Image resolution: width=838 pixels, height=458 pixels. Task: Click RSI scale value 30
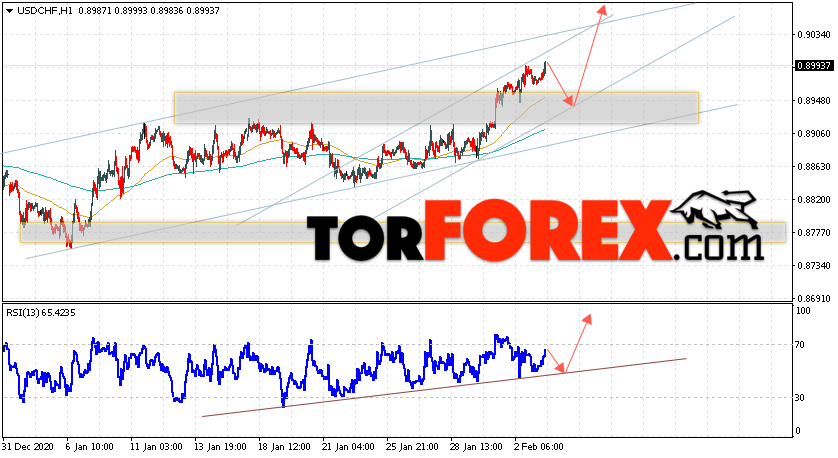800,398
